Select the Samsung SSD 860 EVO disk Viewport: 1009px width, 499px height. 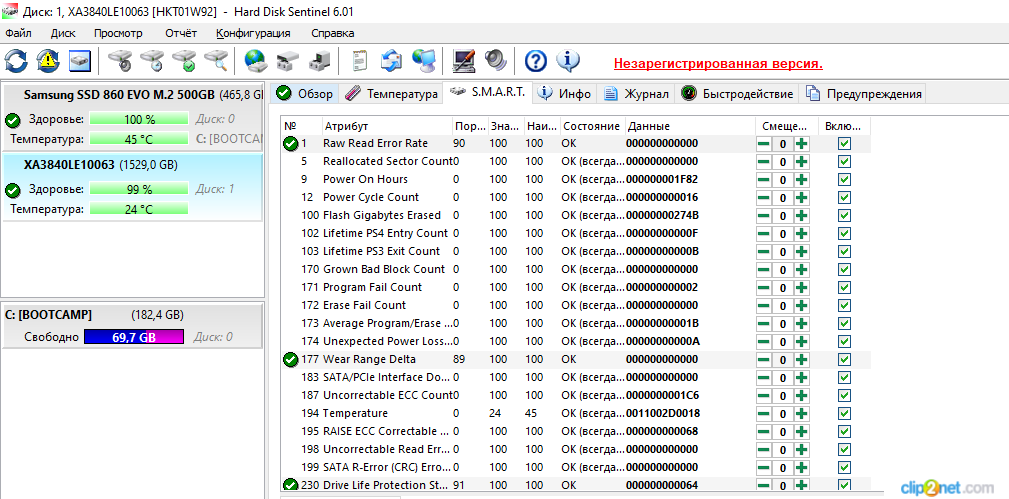[119, 94]
